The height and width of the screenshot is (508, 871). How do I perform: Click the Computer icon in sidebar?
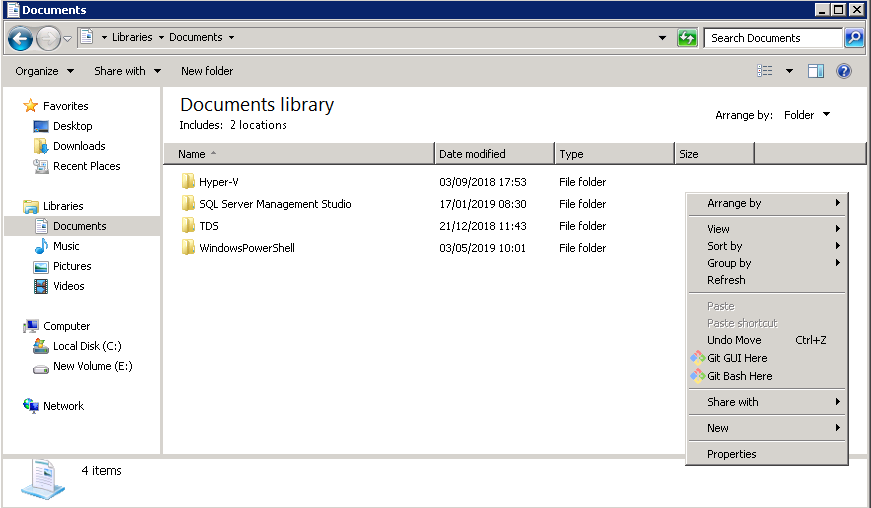point(31,326)
